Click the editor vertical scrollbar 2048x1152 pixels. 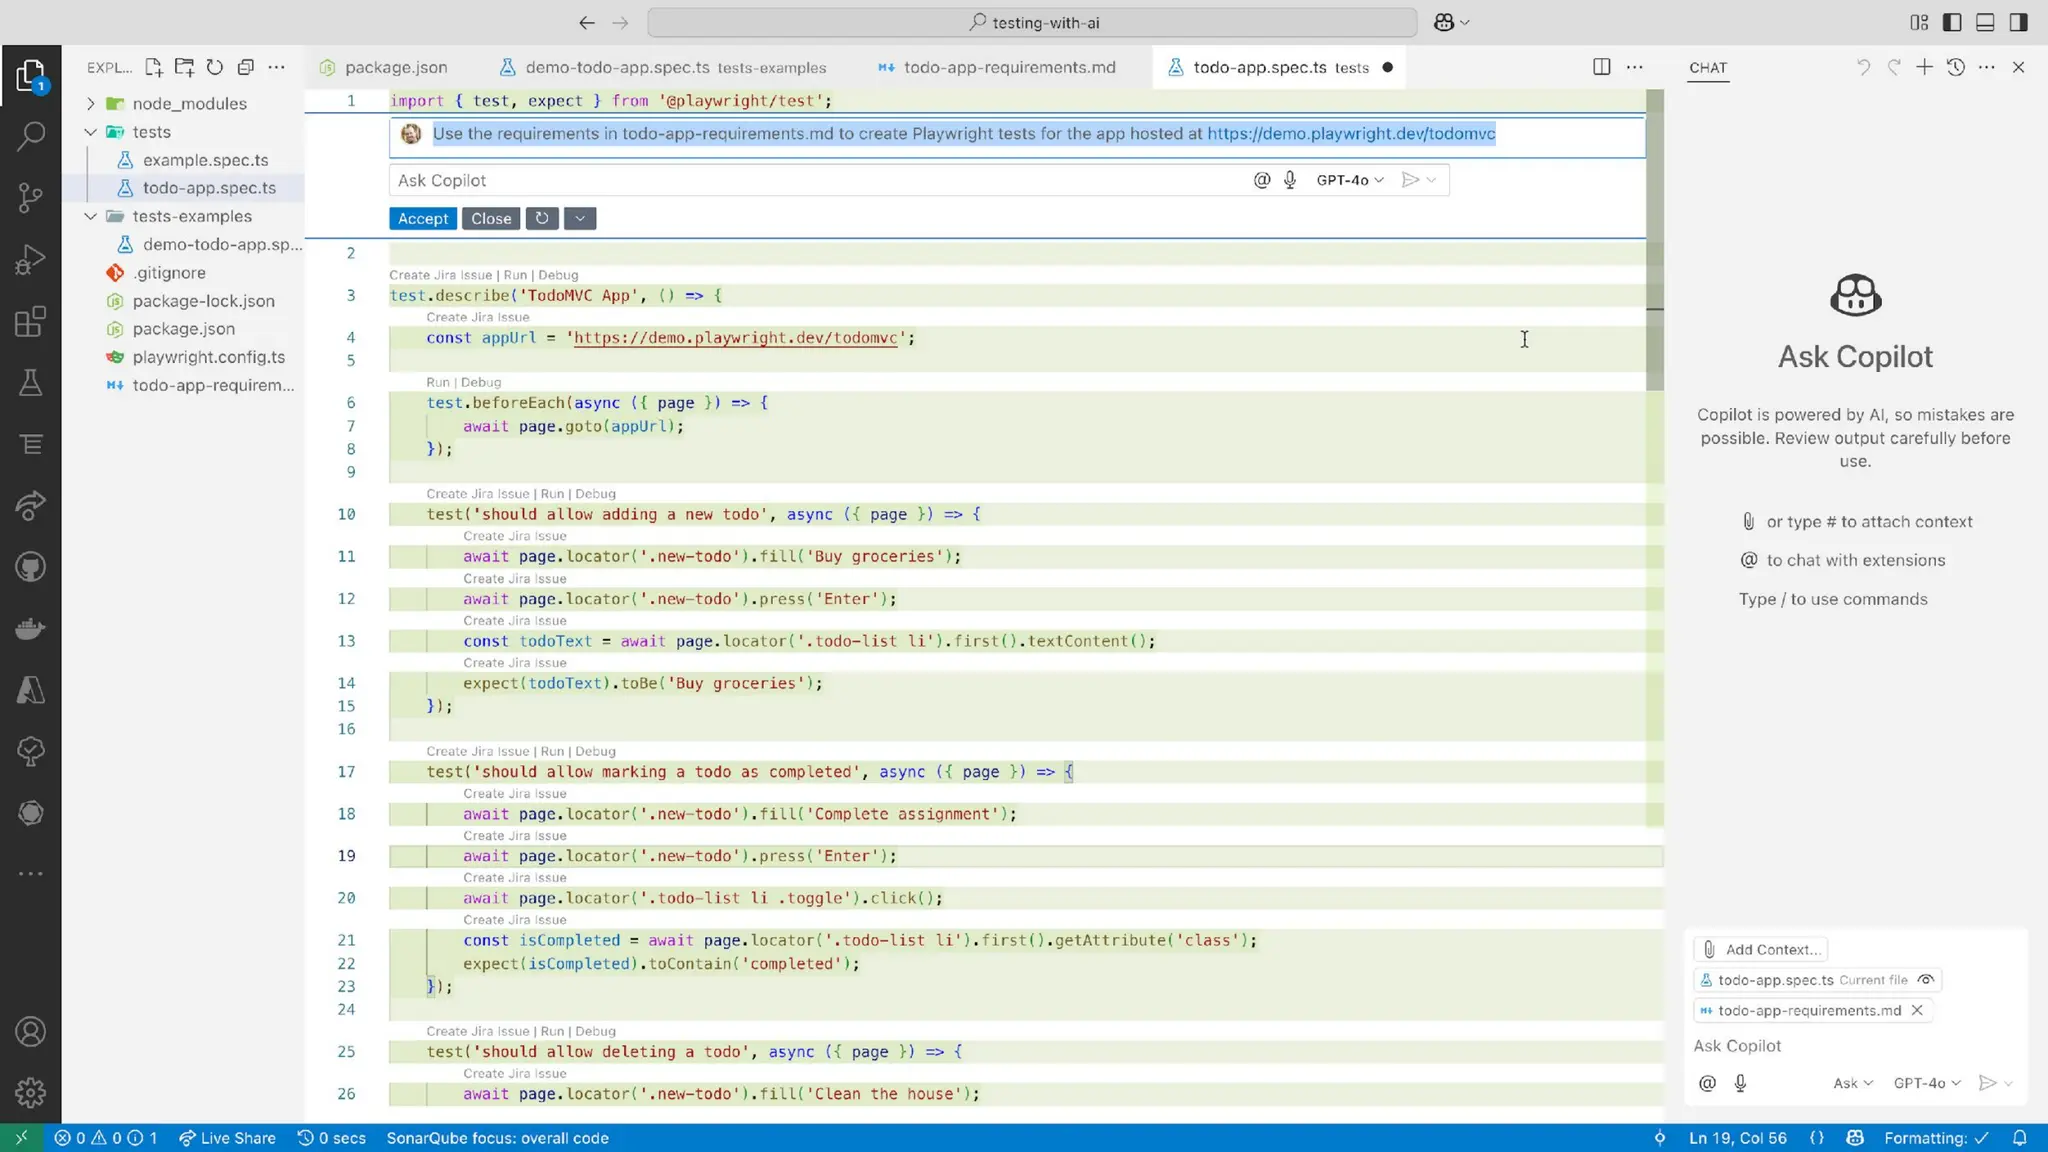(1655, 240)
